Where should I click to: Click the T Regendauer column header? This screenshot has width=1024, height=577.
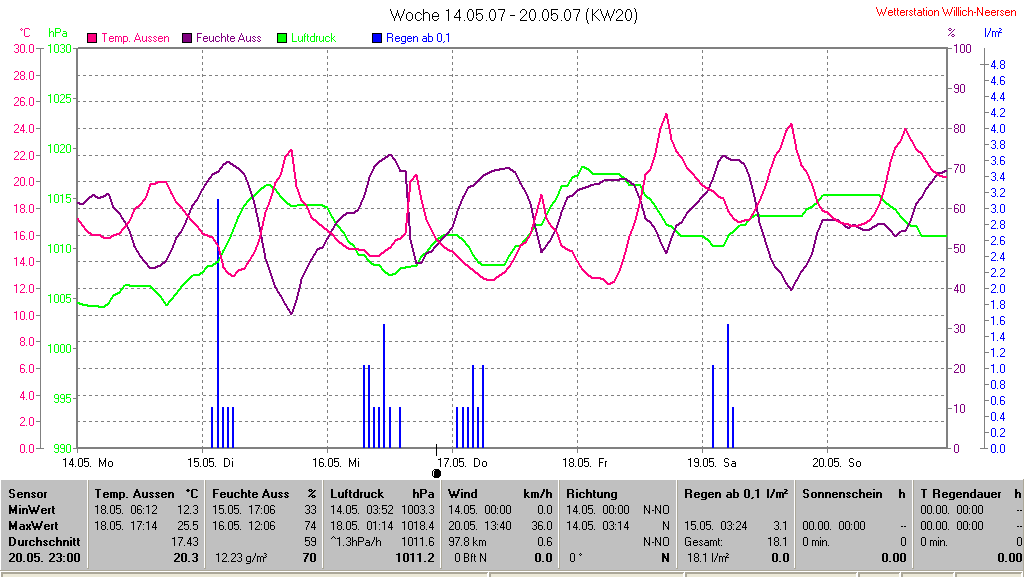click(971, 494)
